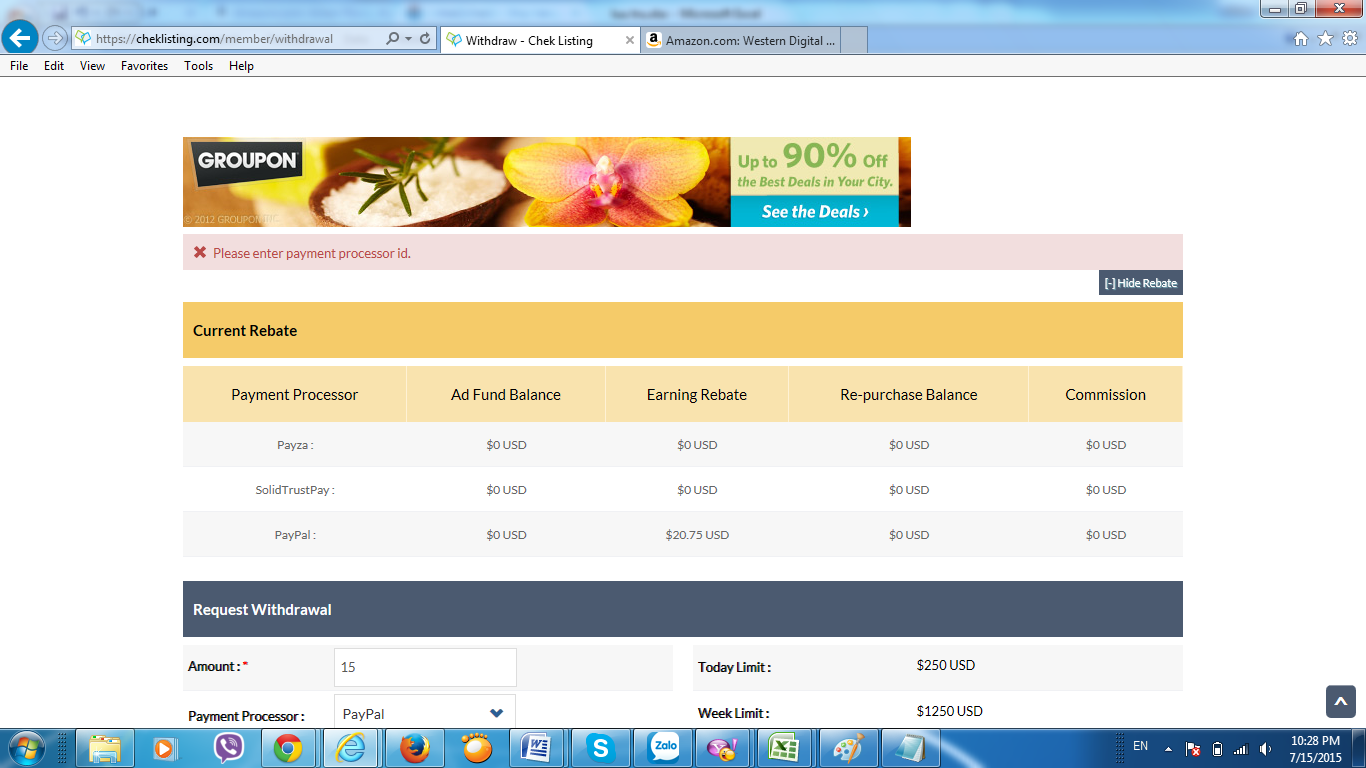The image size is (1366, 768).
Task: Click the network signal tray icon
Action: pos(1241,748)
